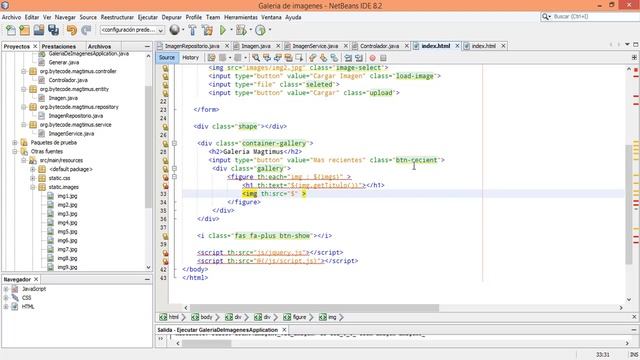This screenshot has height=360, width=640.
Task: Open the Depurar menu
Action: pos(171,17)
